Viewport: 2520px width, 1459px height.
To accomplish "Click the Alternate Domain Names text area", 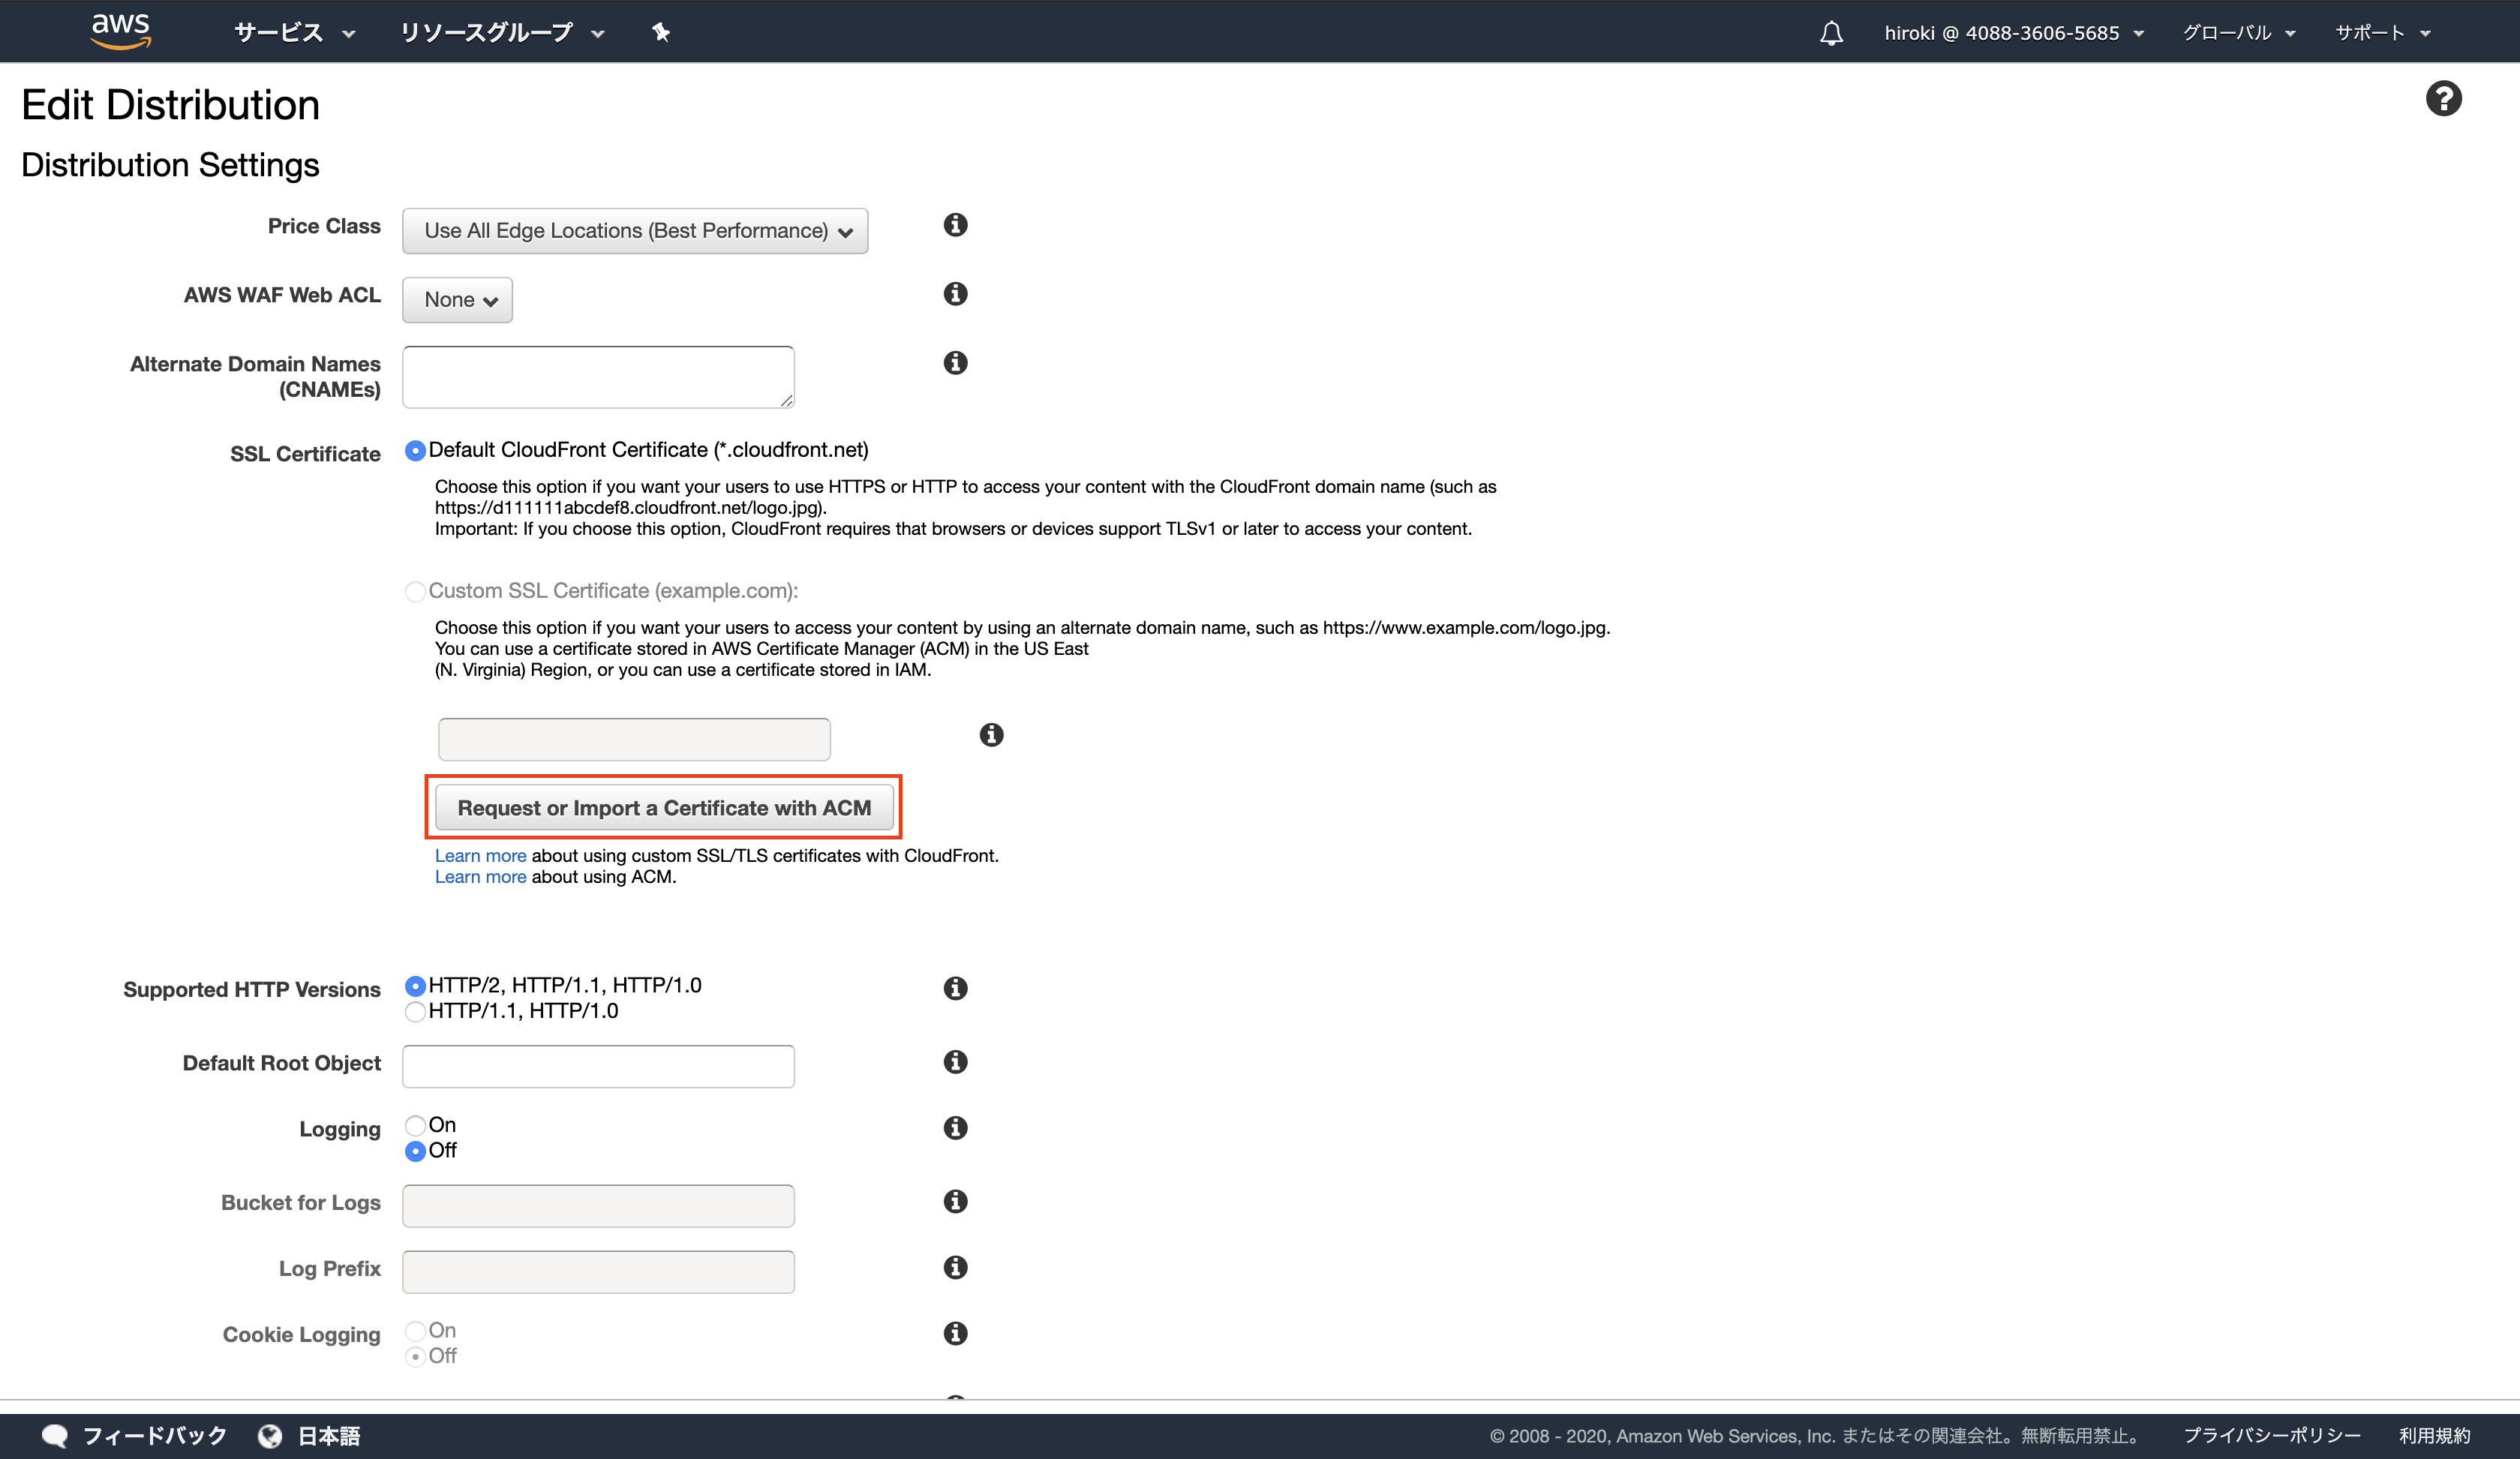I will pos(598,377).
